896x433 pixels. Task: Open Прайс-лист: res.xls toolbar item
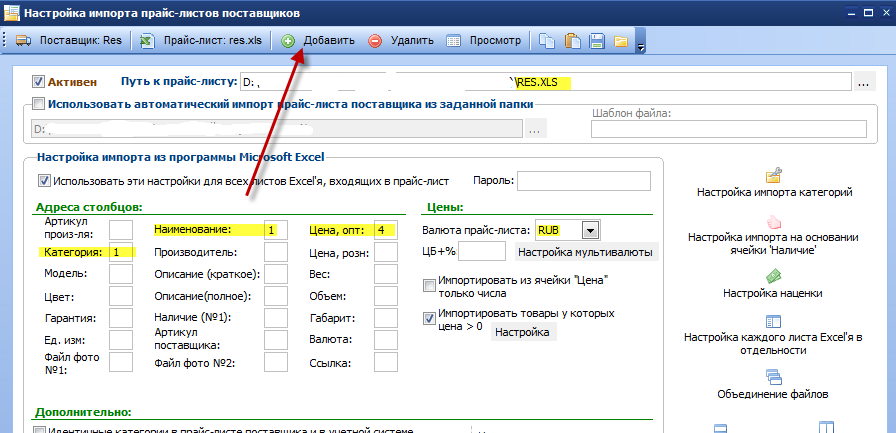[x=202, y=41]
